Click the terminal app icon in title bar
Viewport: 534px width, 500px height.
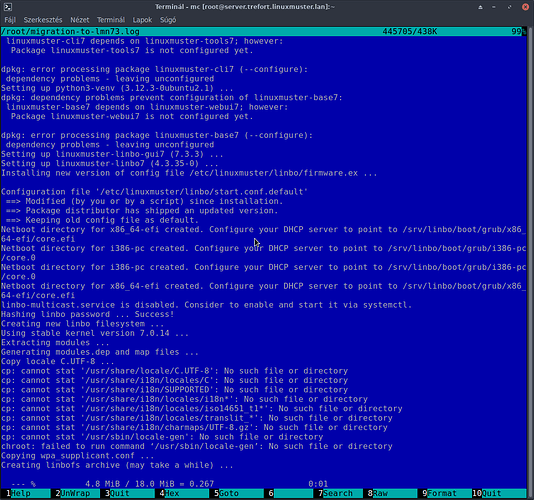7,6
